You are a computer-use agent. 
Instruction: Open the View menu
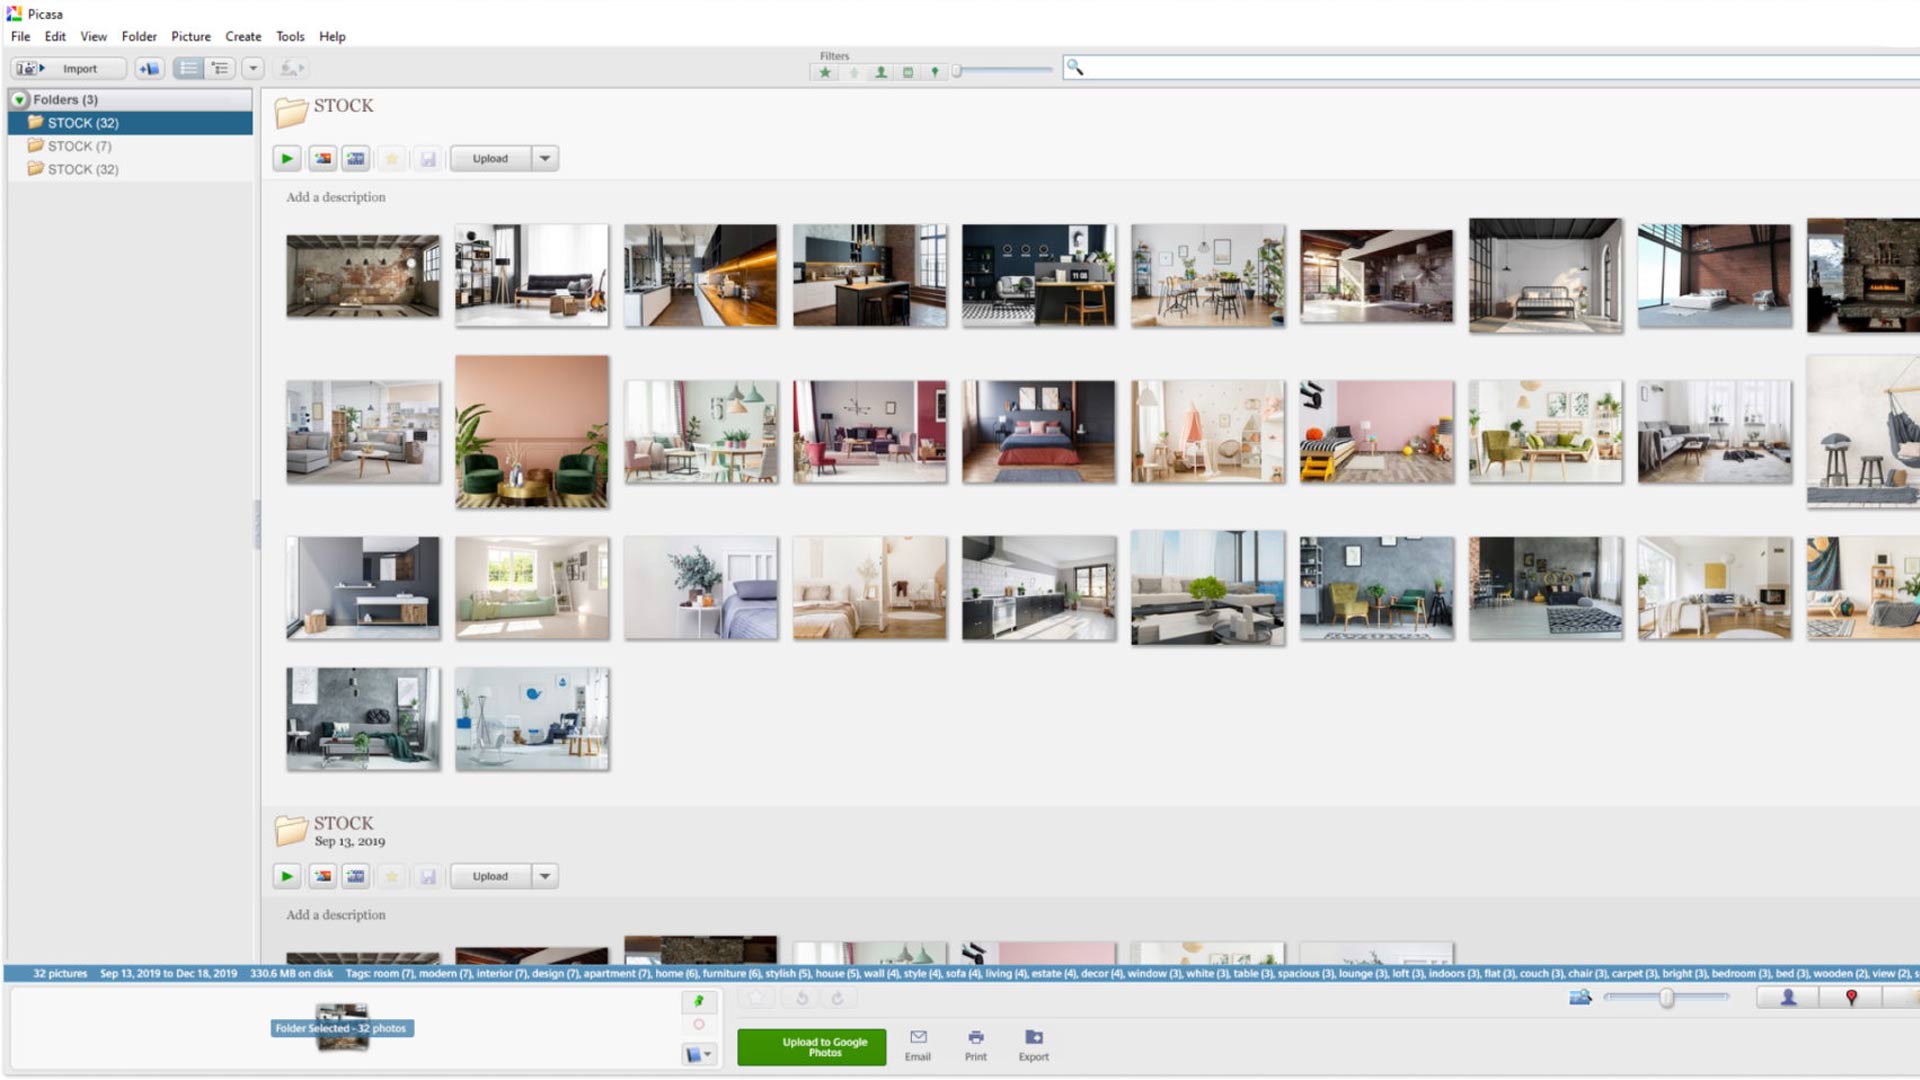coord(93,36)
